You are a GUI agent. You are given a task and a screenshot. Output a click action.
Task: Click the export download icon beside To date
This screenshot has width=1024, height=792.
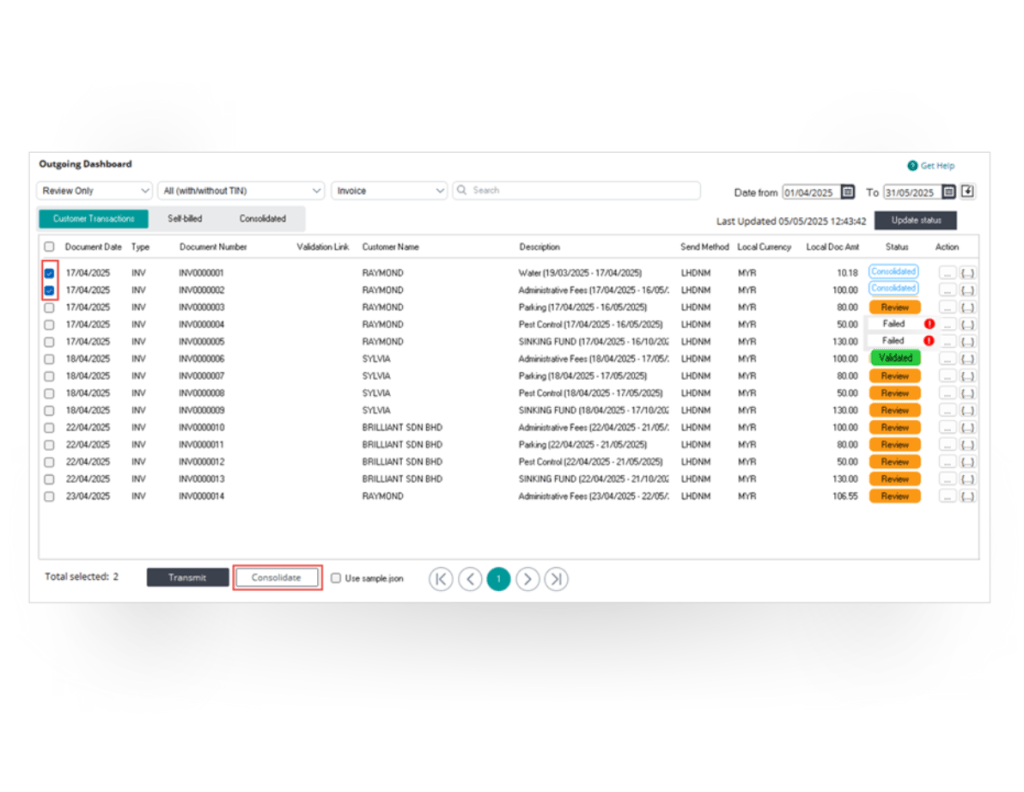[968, 192]
